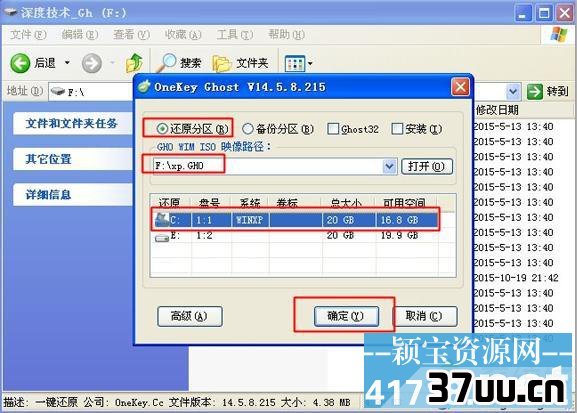Click the grey Forward arrow icon

[x=92, y=63]
